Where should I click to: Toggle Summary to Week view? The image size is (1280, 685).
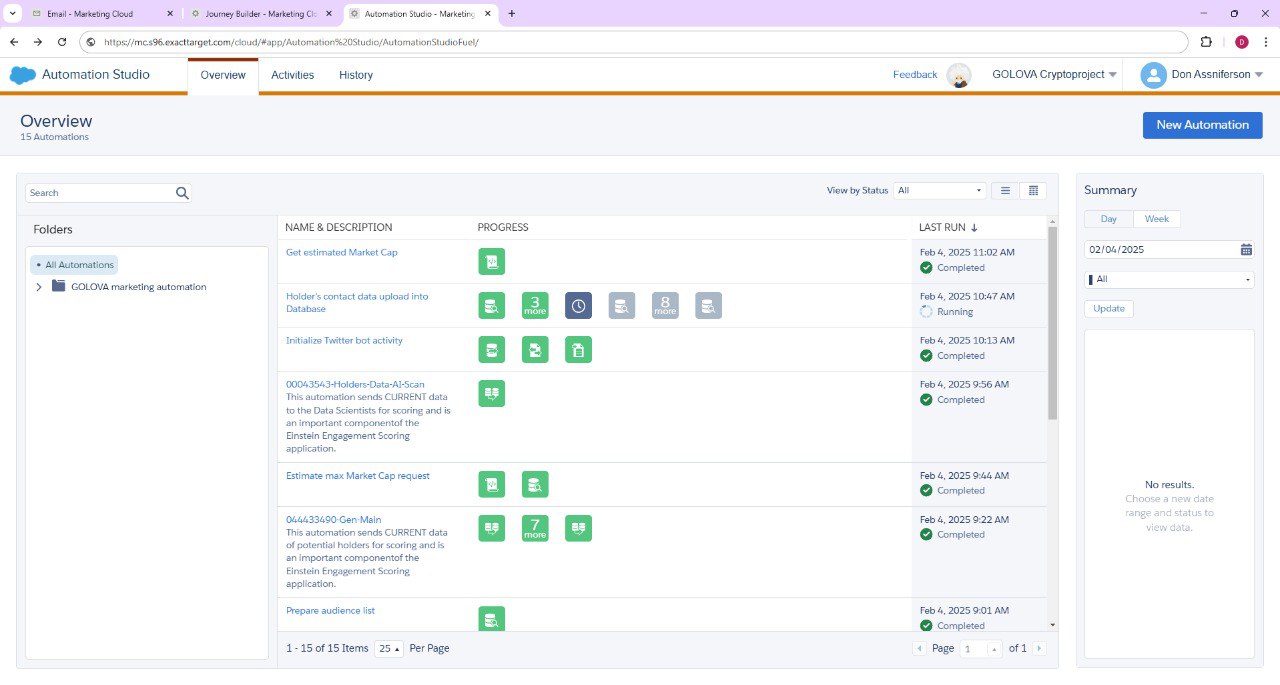(x=1156, y=219)
